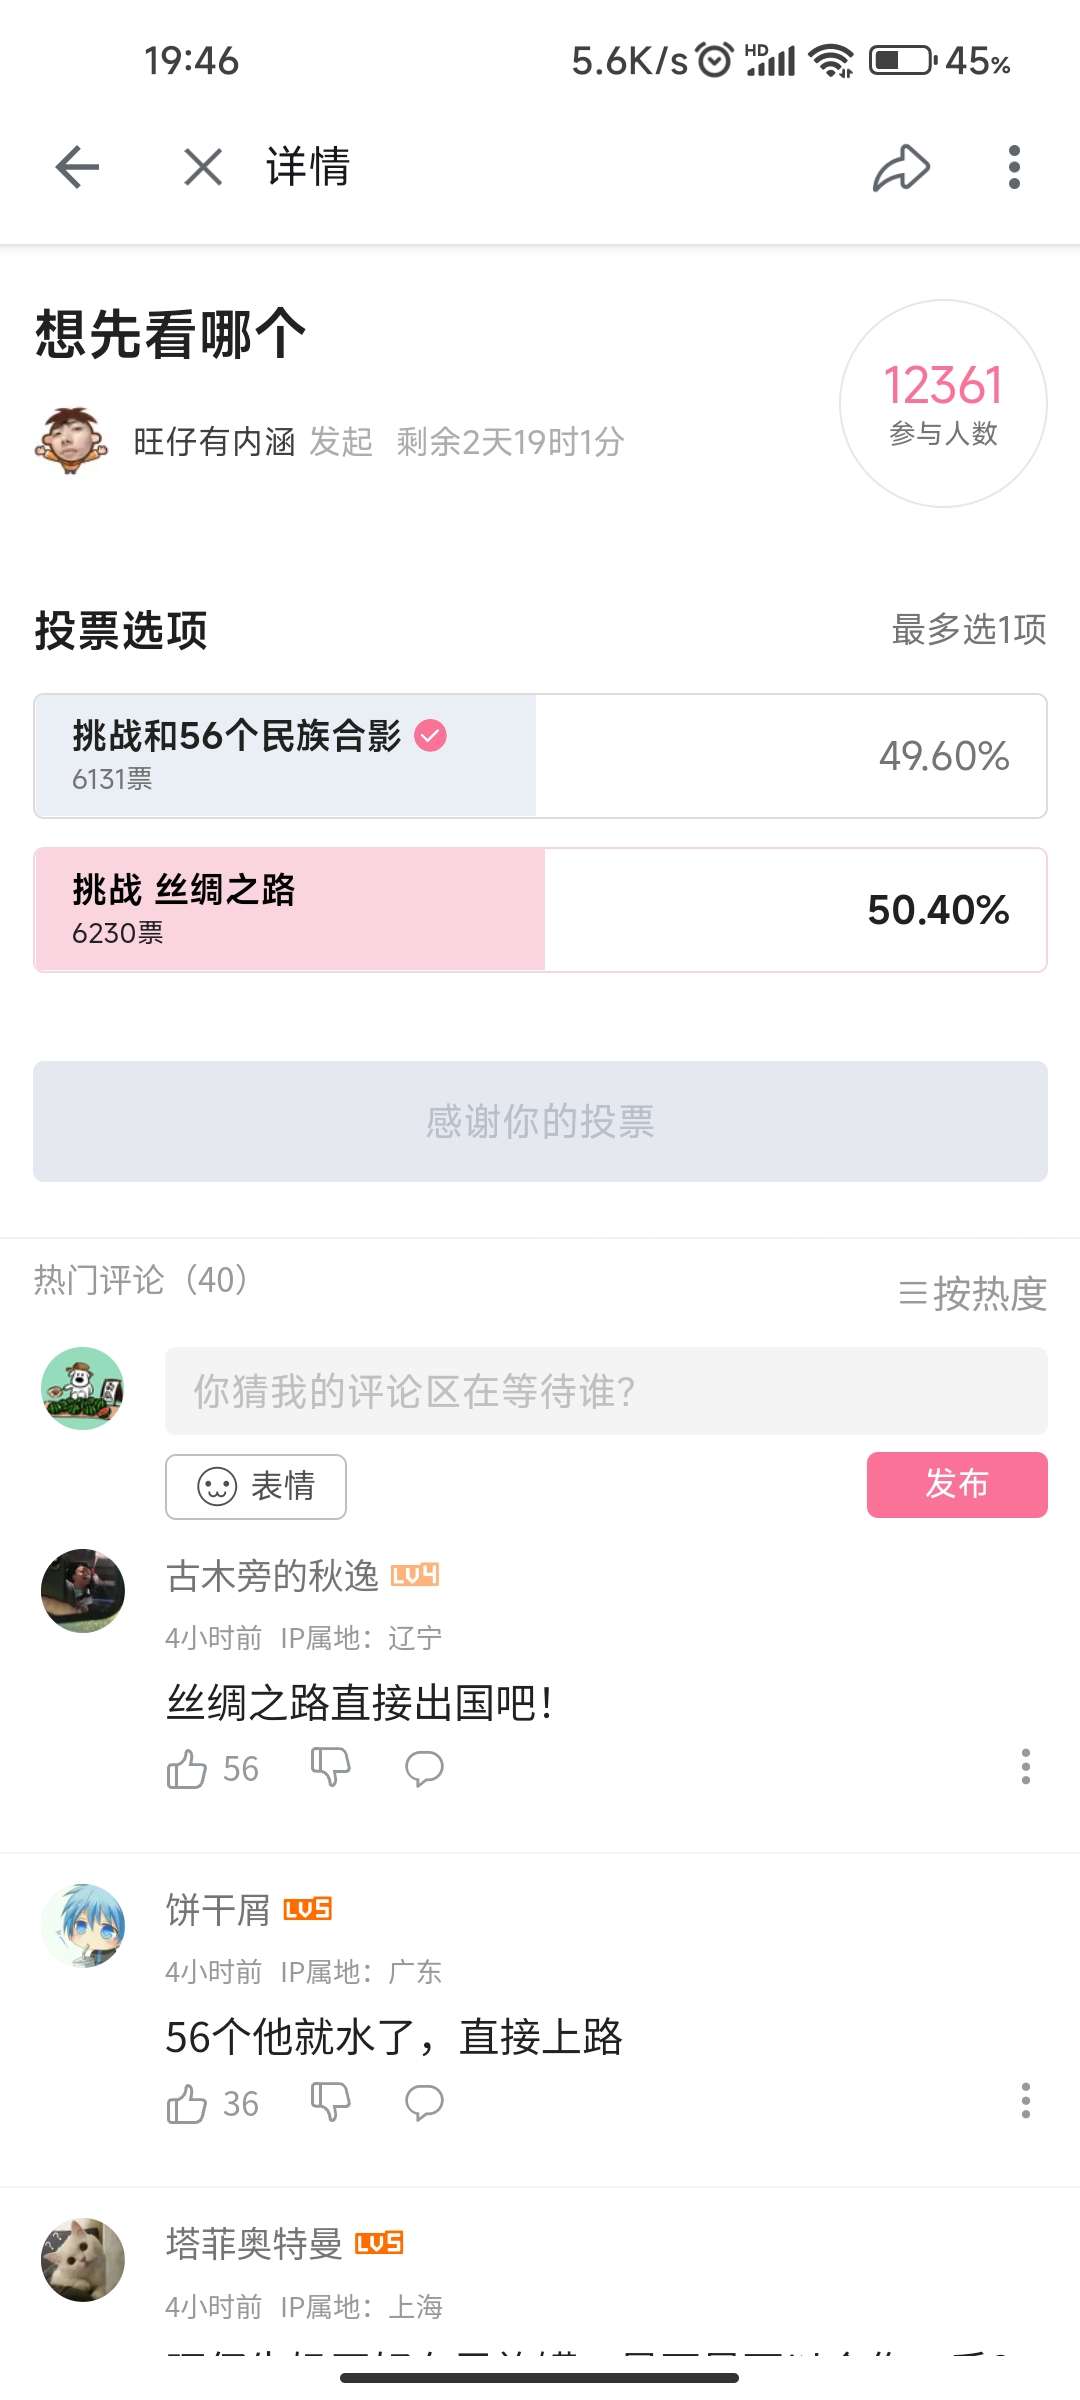The width and height of the screenshot is (1080, 2400).
Task: Like the comment '56个他就水了，直接上路'
Action: 187,2103
